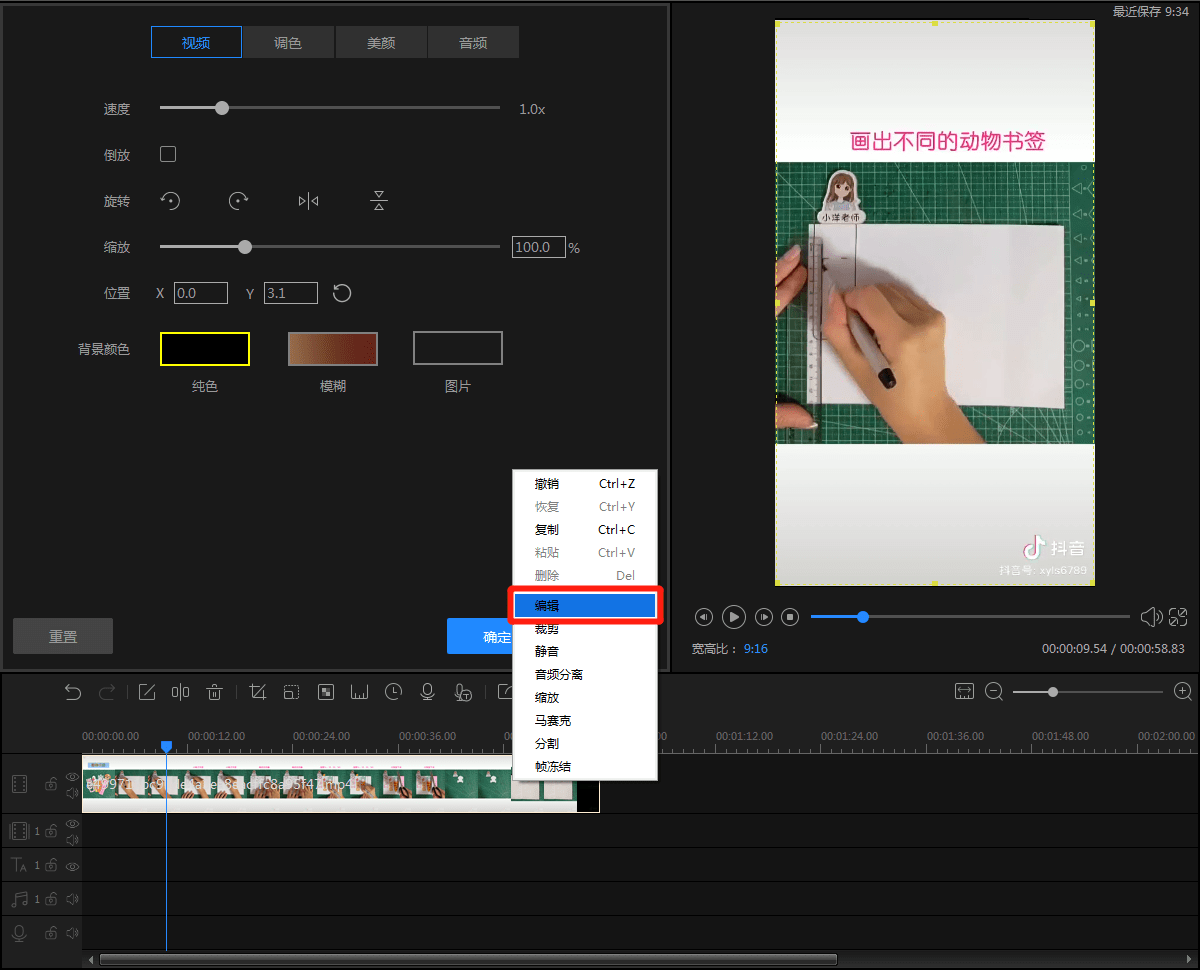Open the 9:16 aspect ratio selector
Viewport: 1200px width, 970px height.
click(755, 648)
